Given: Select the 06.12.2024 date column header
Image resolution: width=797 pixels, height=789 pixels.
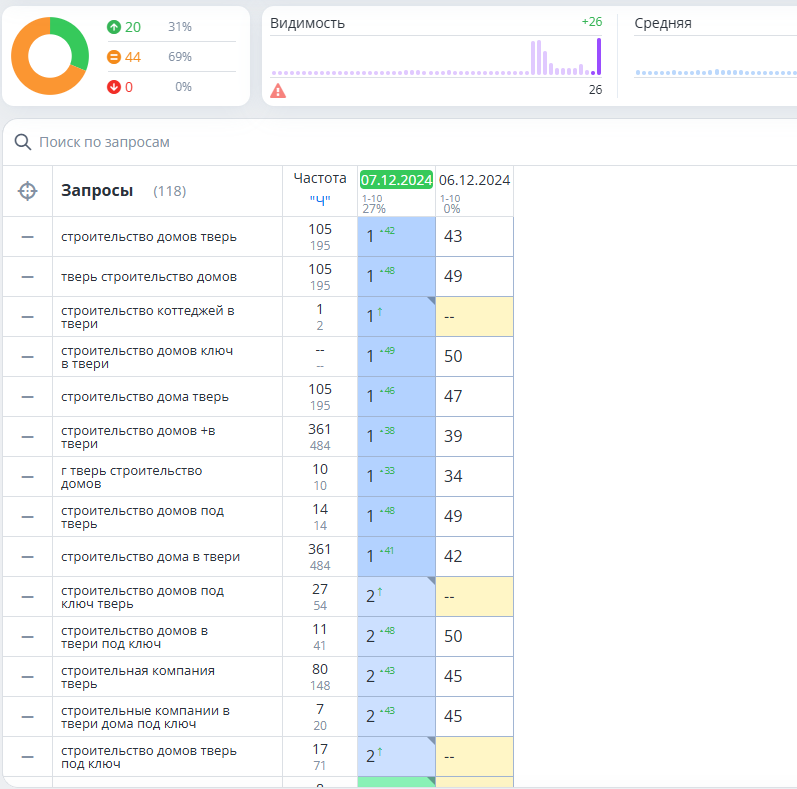Looking at the screenshot, I should click(474, 180).
